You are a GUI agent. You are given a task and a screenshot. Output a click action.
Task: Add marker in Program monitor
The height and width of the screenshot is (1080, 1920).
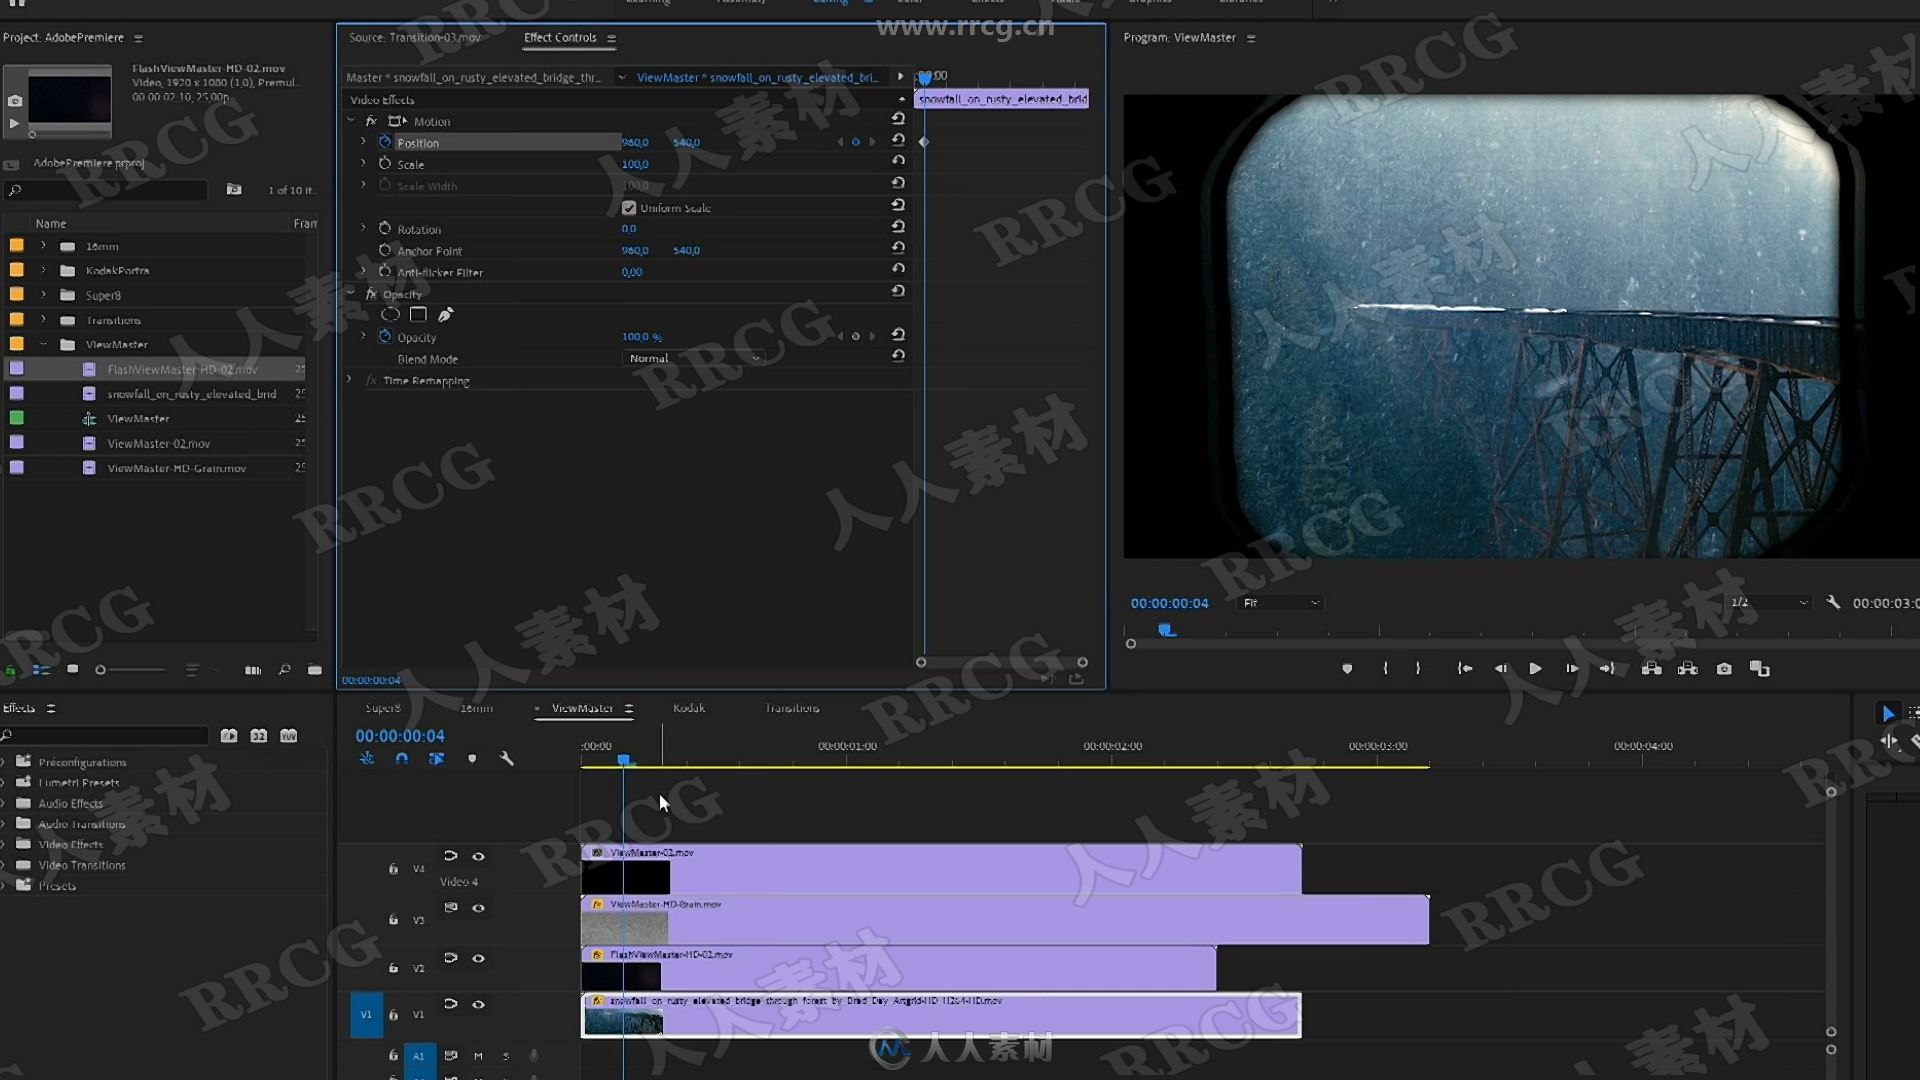(1347, 668)
